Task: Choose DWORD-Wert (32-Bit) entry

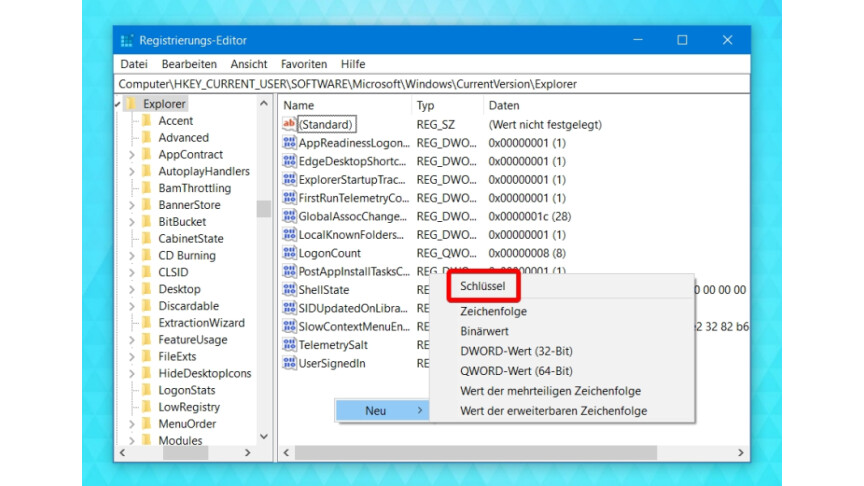Action: click(x=516, y=351)
